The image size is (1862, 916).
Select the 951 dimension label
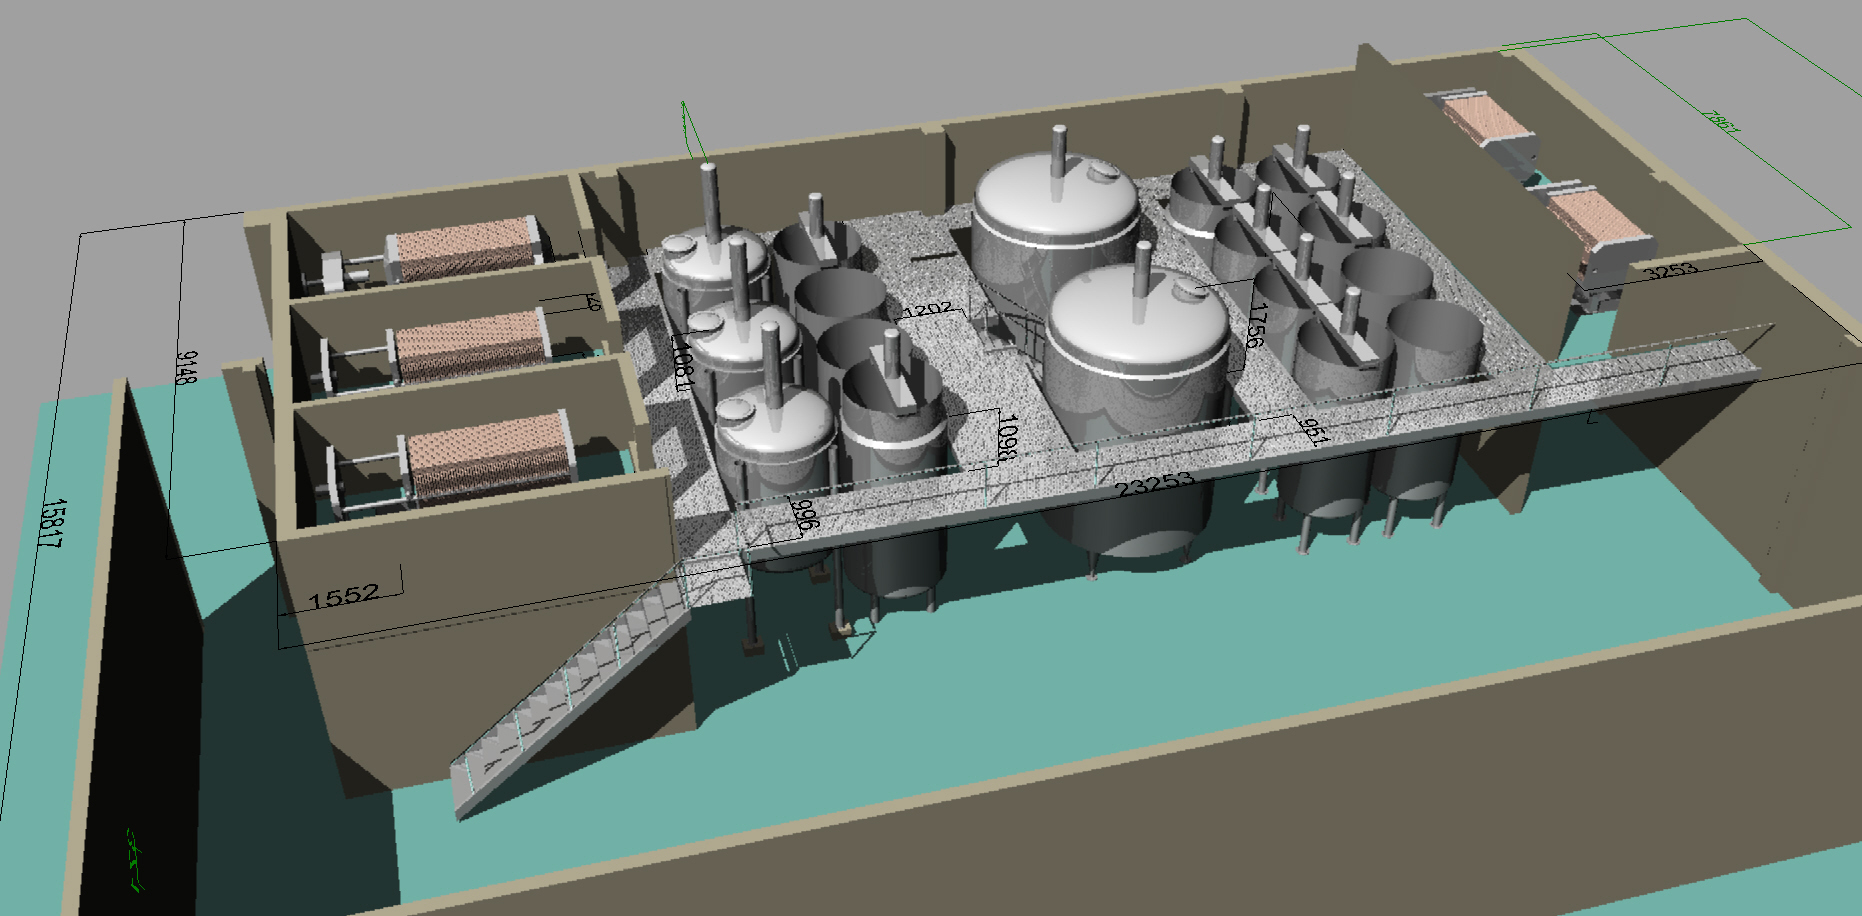coord(1313,430)
